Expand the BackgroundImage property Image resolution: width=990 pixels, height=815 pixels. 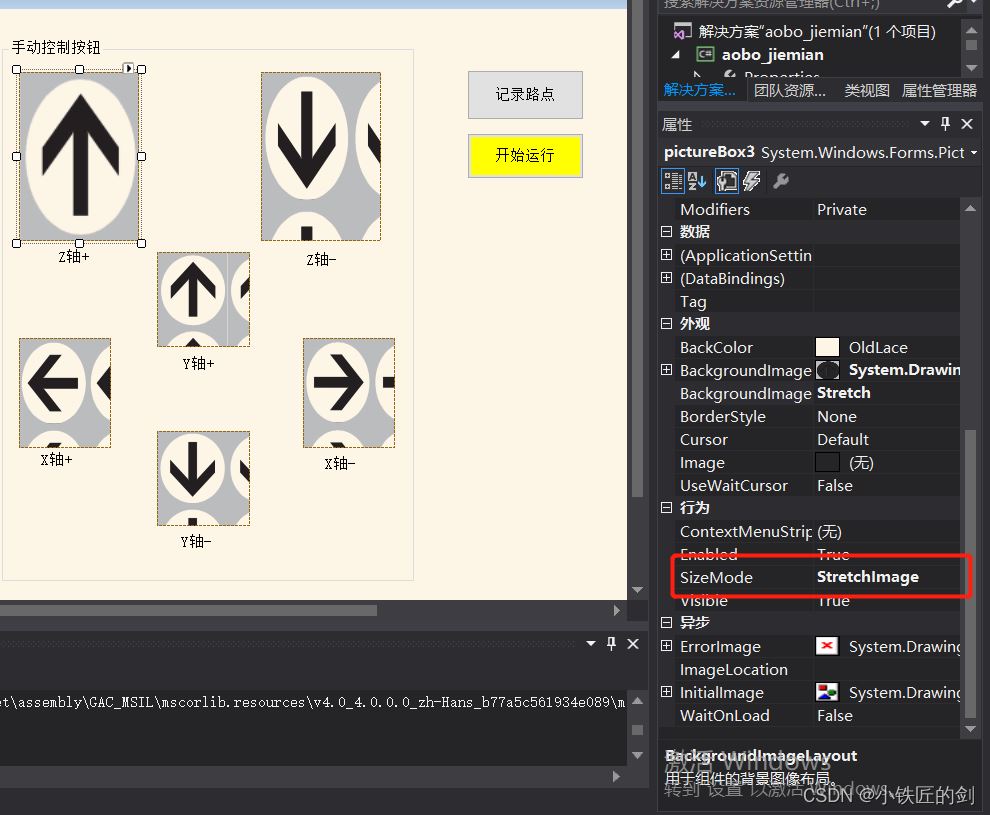[x=666, y=370]
